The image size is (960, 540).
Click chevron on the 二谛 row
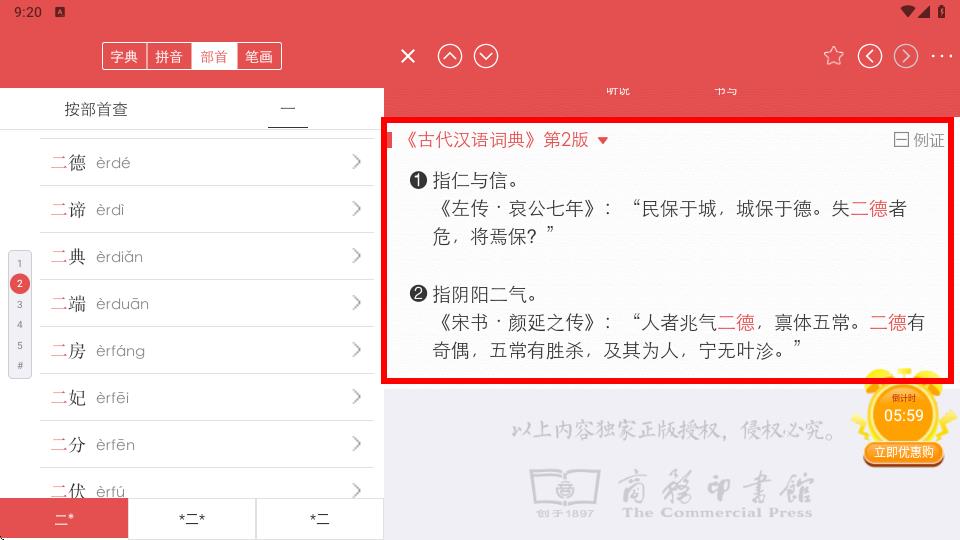click(357, 209)
